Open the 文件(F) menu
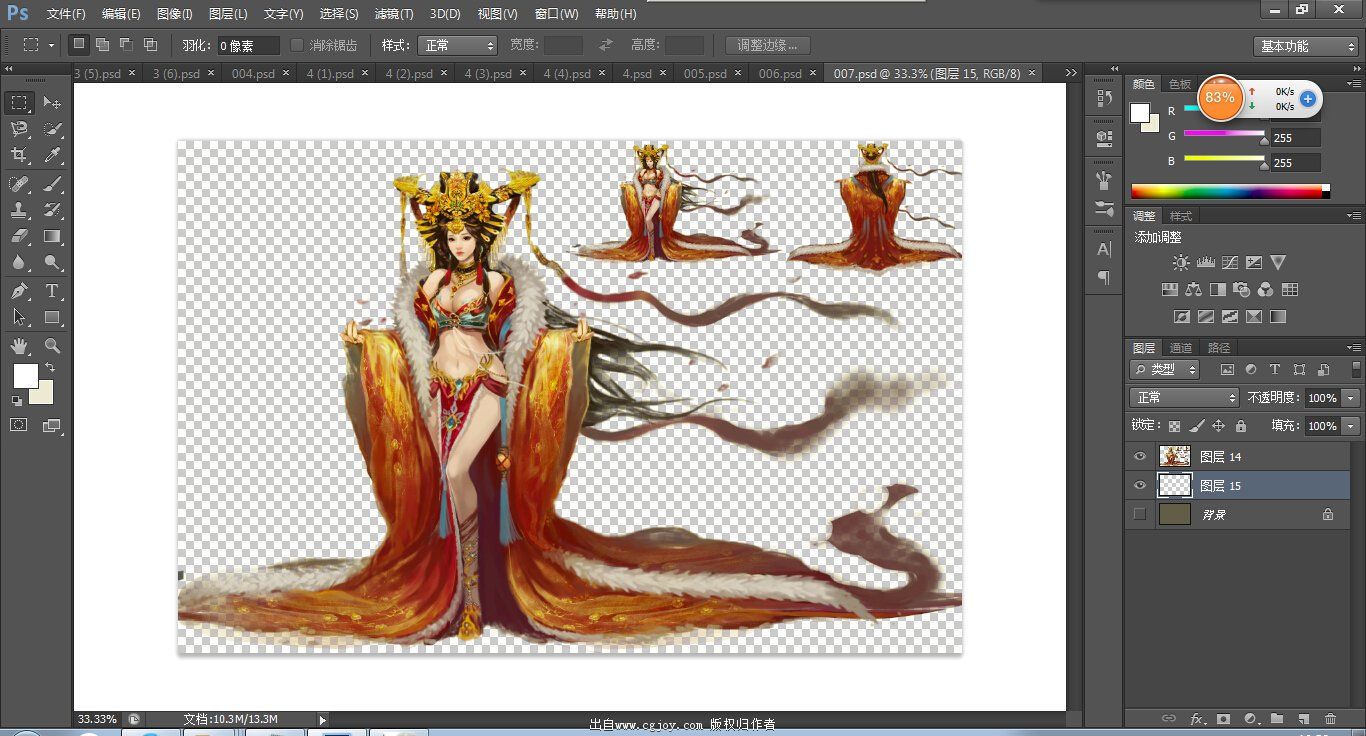 (x=66, y=14)
